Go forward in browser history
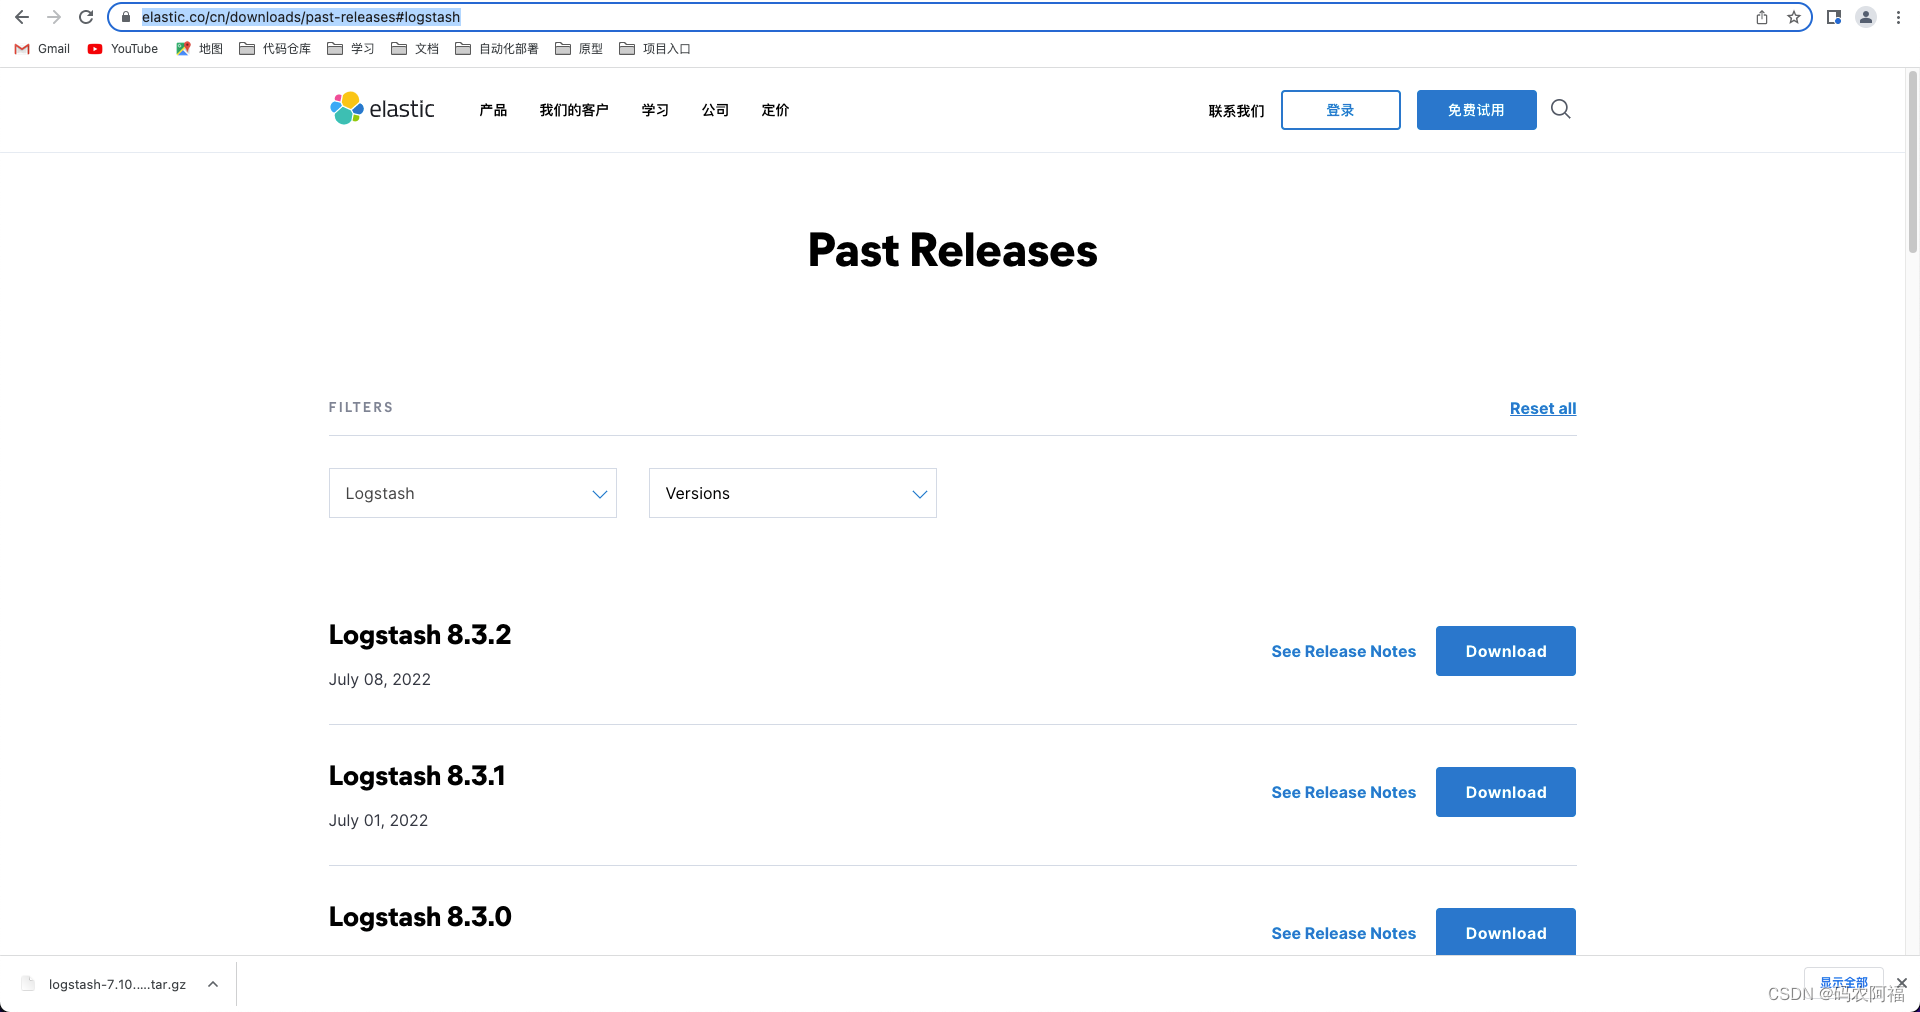 pos(54,17)
